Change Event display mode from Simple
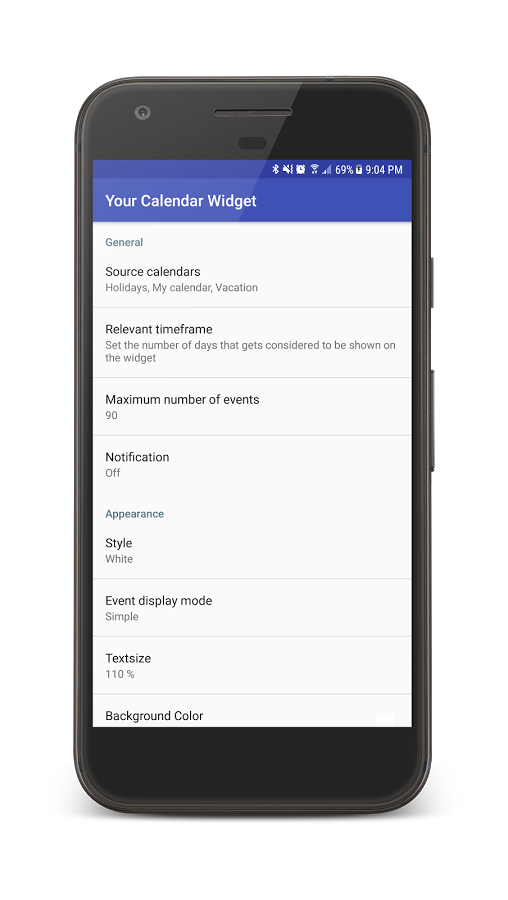 click(252, 608)
